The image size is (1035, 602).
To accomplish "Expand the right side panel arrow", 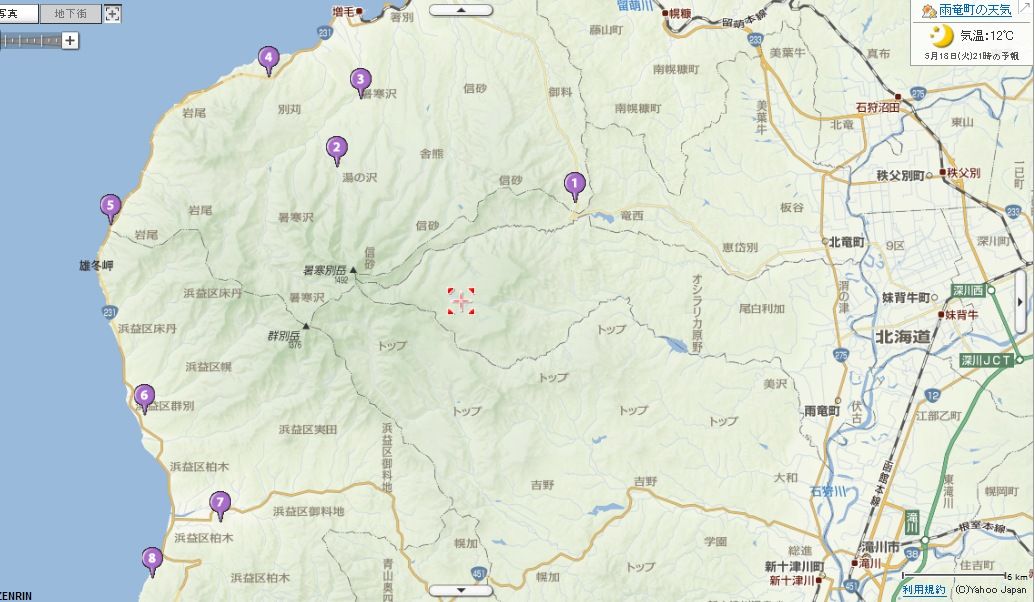I will pyautogui.click(x=1020, y=302).
